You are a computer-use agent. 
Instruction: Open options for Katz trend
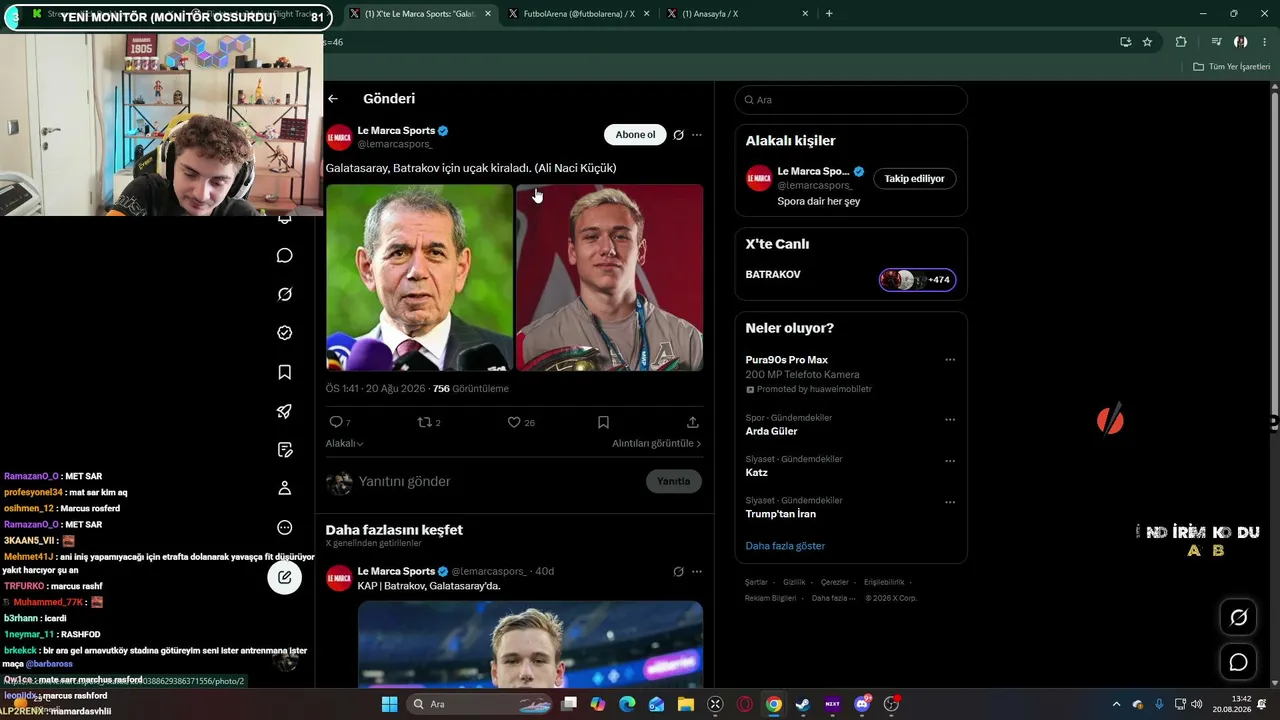[950, 461]
